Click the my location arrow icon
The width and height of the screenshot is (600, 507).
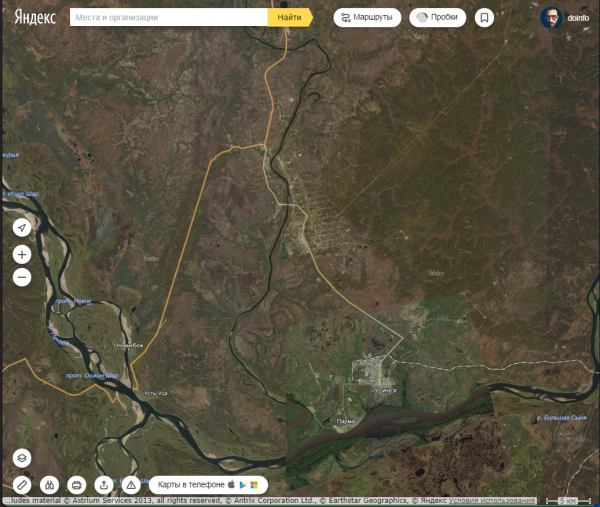coord(22,228)
